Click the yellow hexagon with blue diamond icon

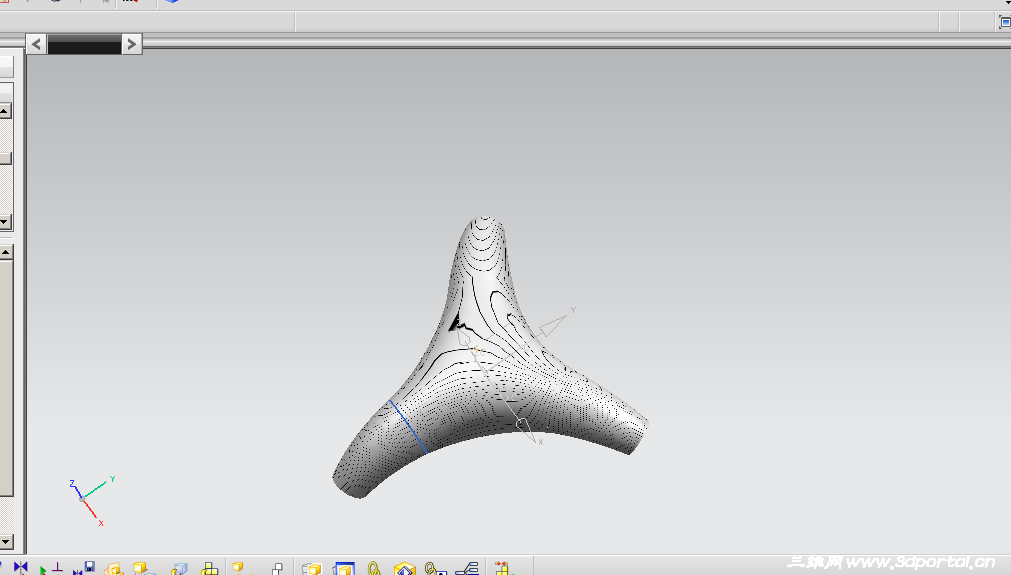click(404, 569)
